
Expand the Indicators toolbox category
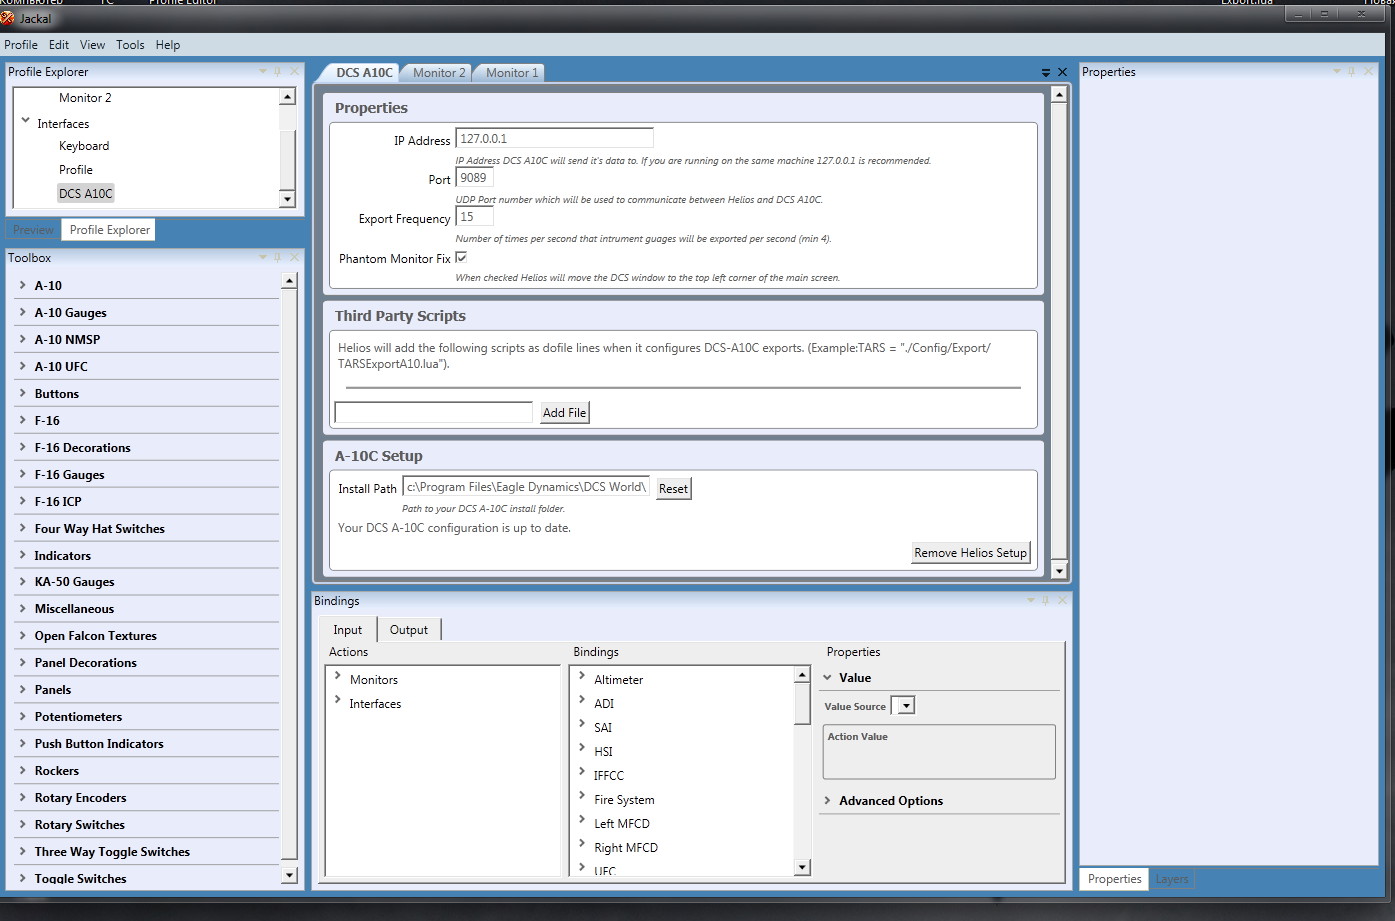22,555
